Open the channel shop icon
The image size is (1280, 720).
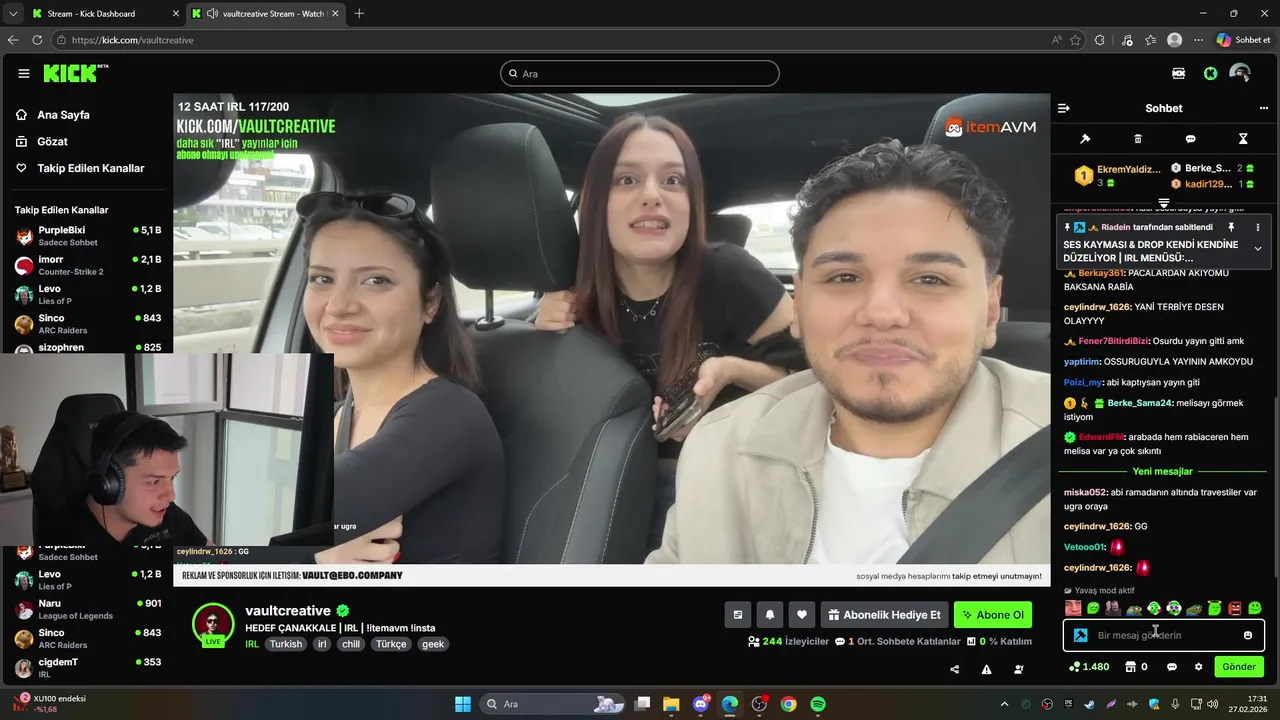(x=1130, y=667)
